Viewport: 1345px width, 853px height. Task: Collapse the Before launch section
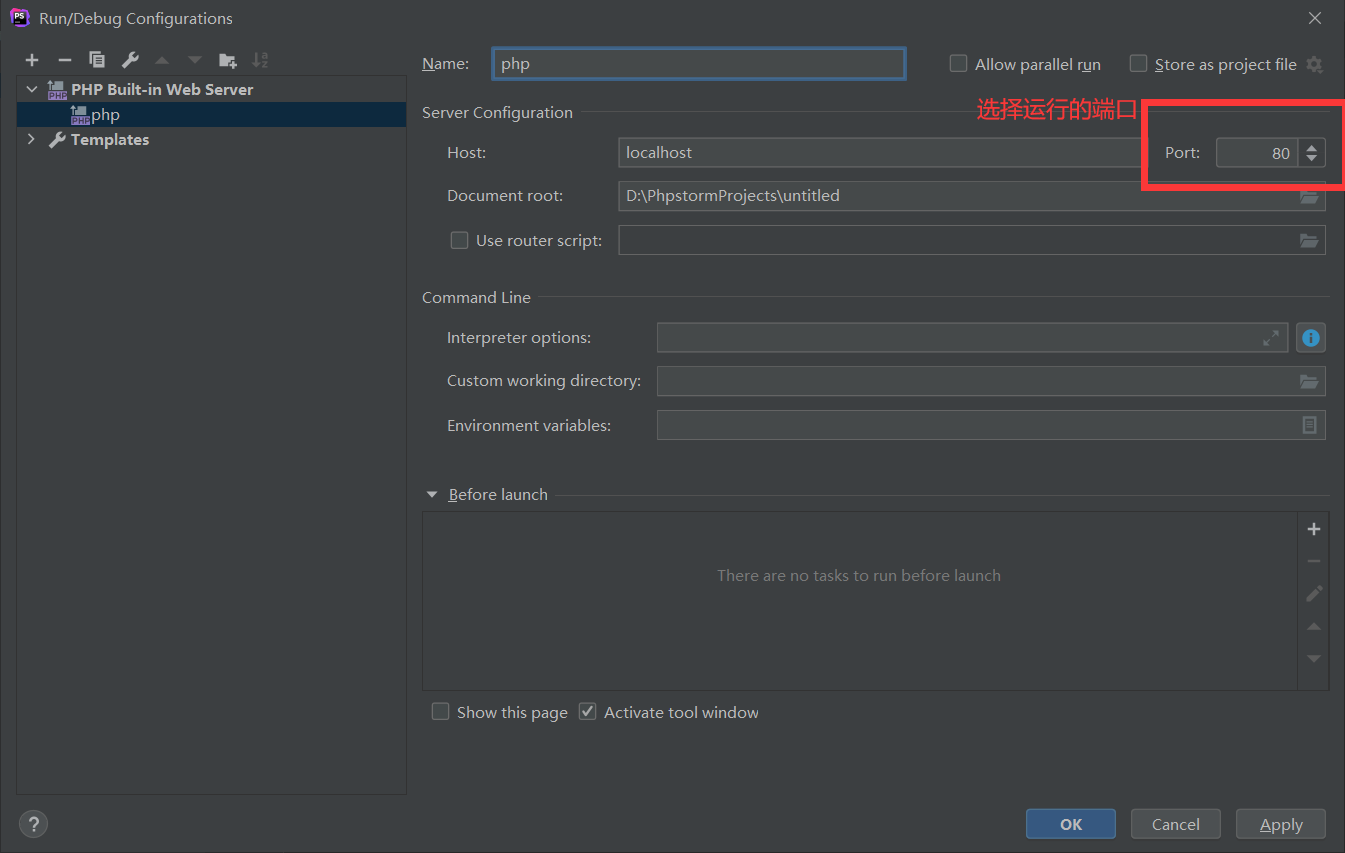pos(432,494)
